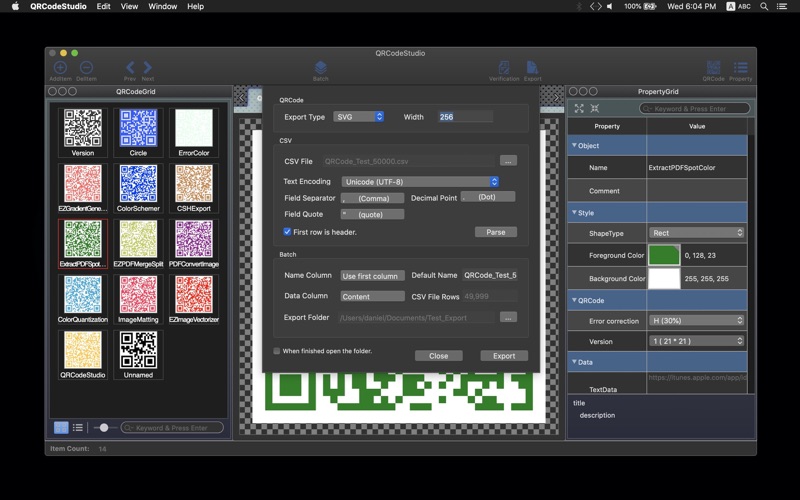Click the QRCodeGrid keyword search field
The height and width of the screenshot is (500, 800).
click(172, 428)
